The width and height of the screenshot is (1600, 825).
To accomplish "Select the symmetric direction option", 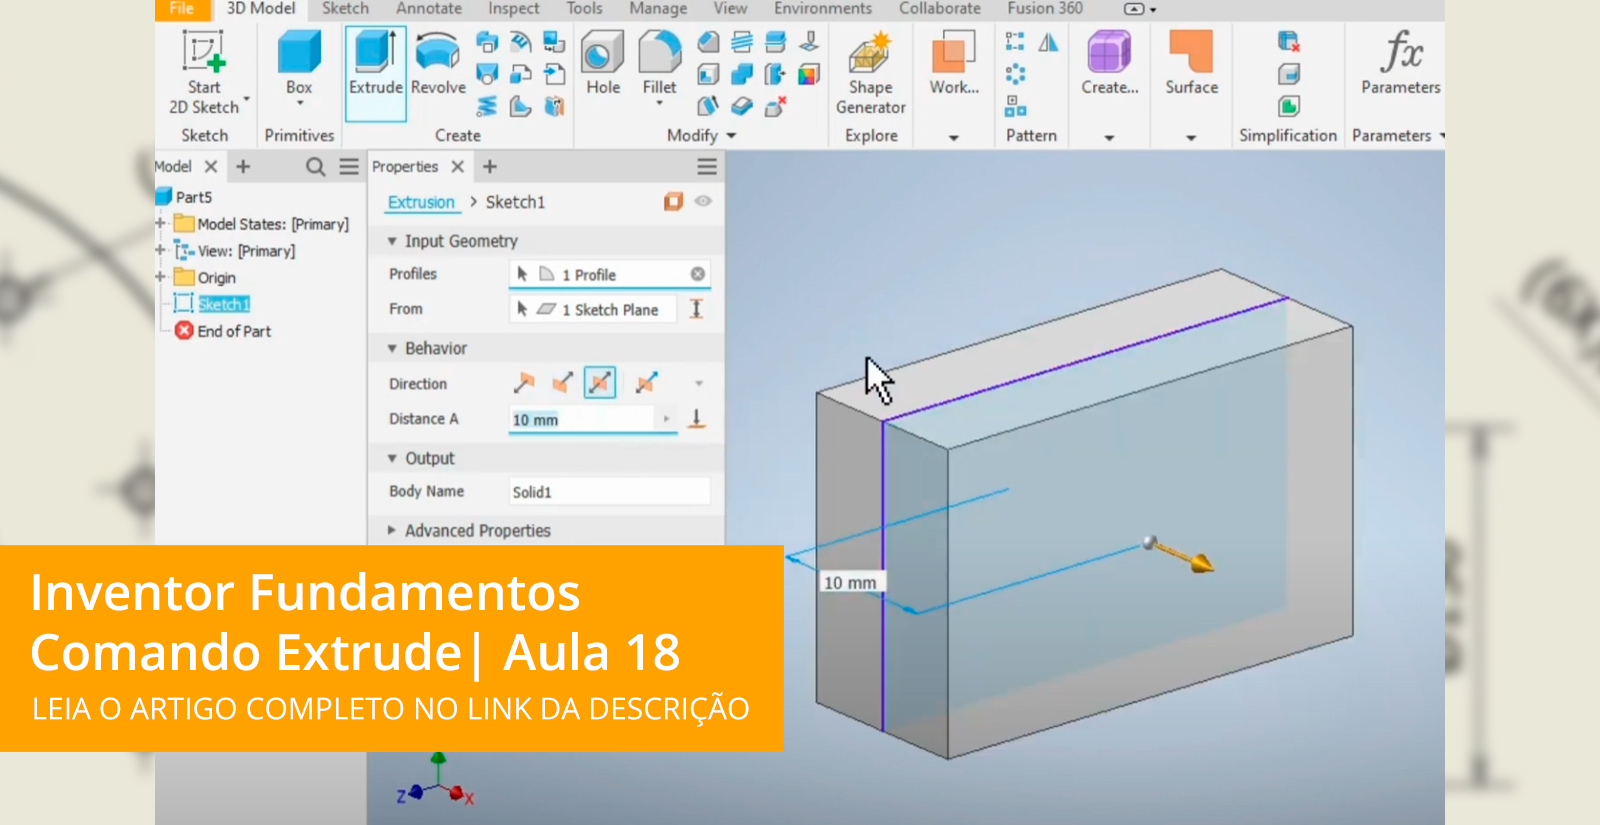I will (x=600, y=383).
